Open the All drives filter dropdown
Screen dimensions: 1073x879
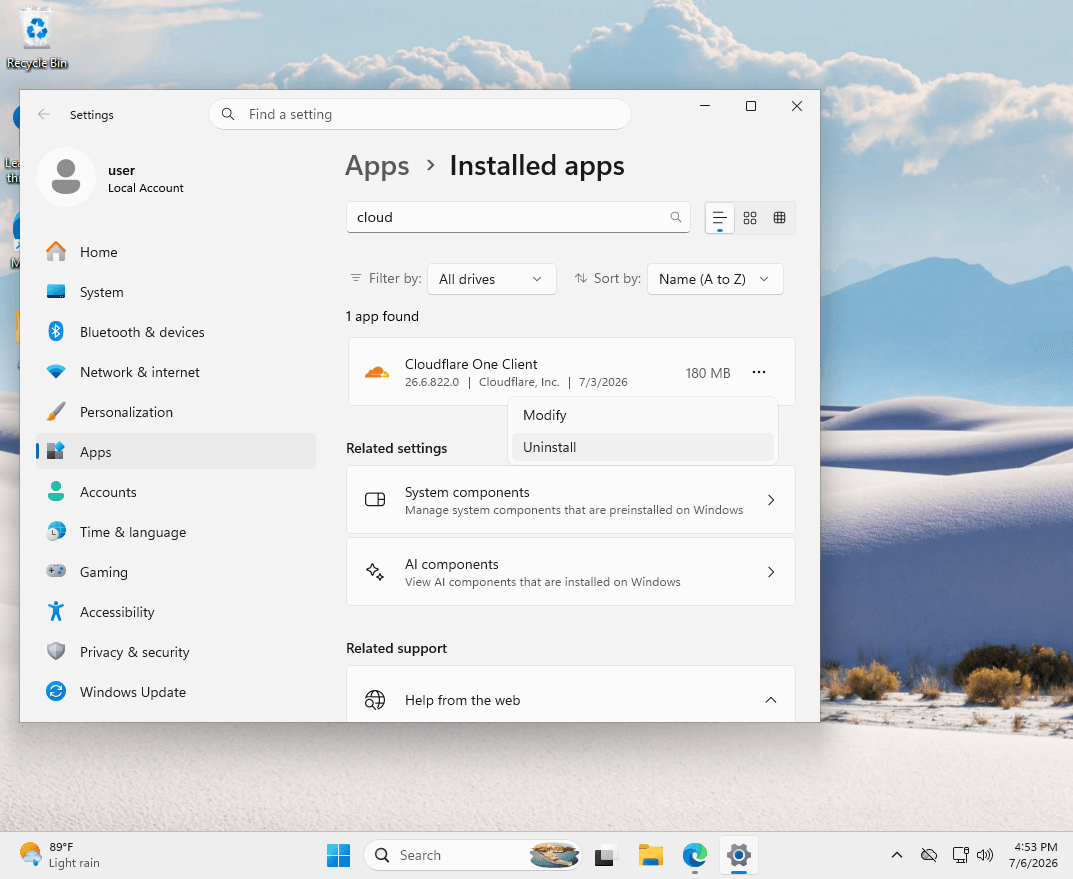[491, 279]
